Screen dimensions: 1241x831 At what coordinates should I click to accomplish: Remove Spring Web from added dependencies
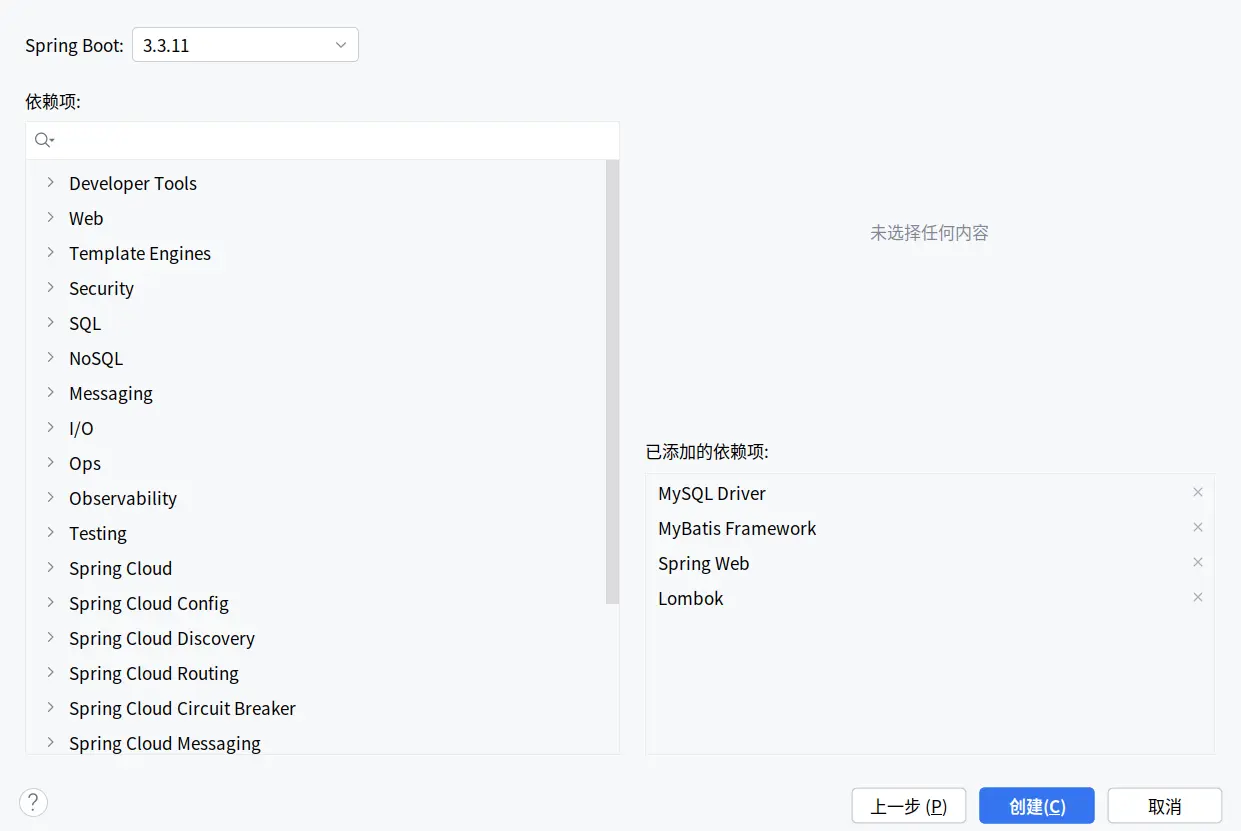pos(1198,562)
